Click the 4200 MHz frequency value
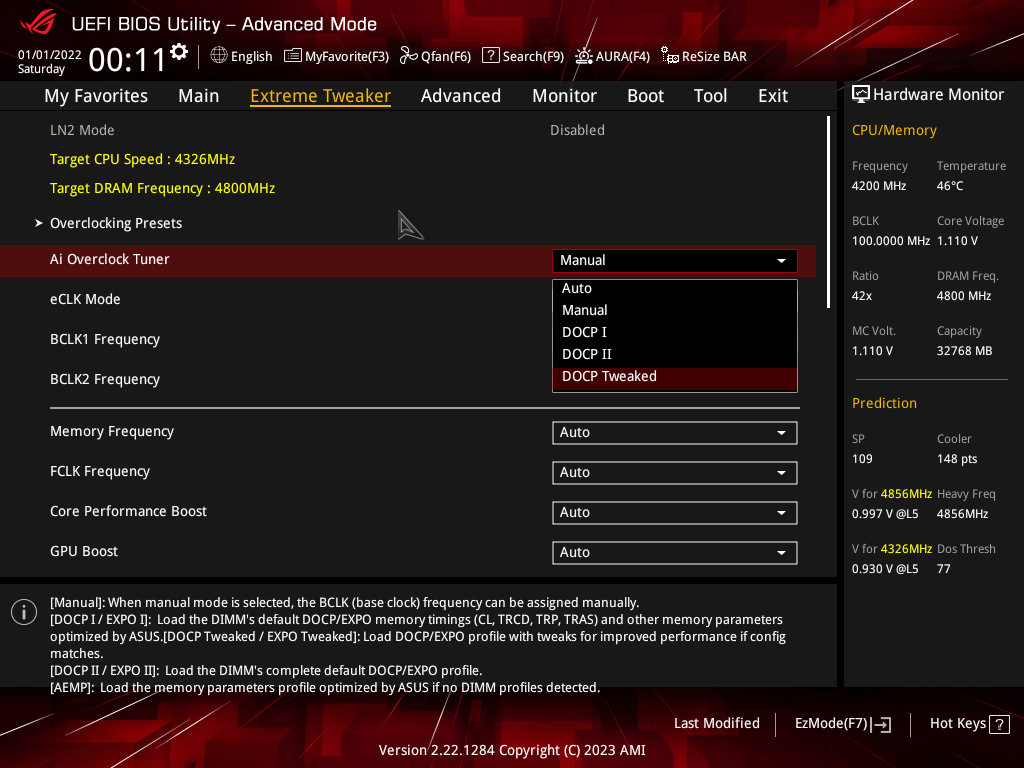Image resolution: width=1024 pixels, height=768 pixels. pyautogui.click(x=879, y=186)
